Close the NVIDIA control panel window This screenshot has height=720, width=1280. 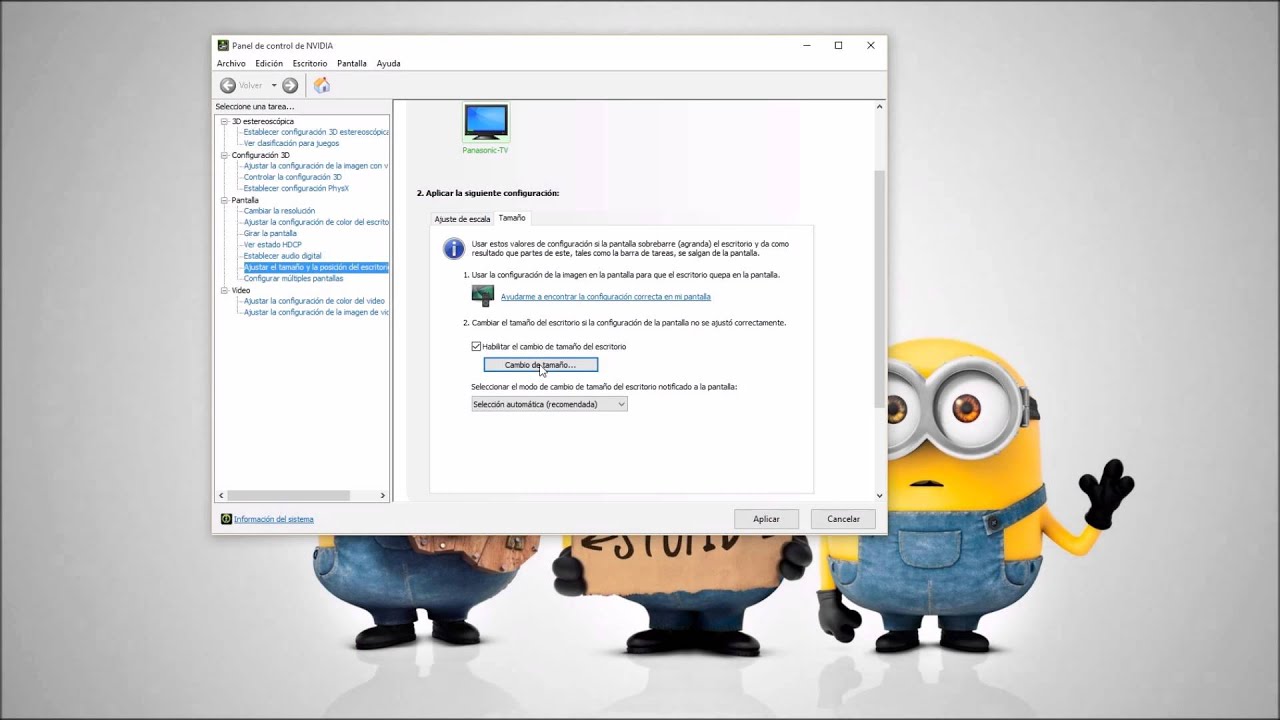pos(870,45)
